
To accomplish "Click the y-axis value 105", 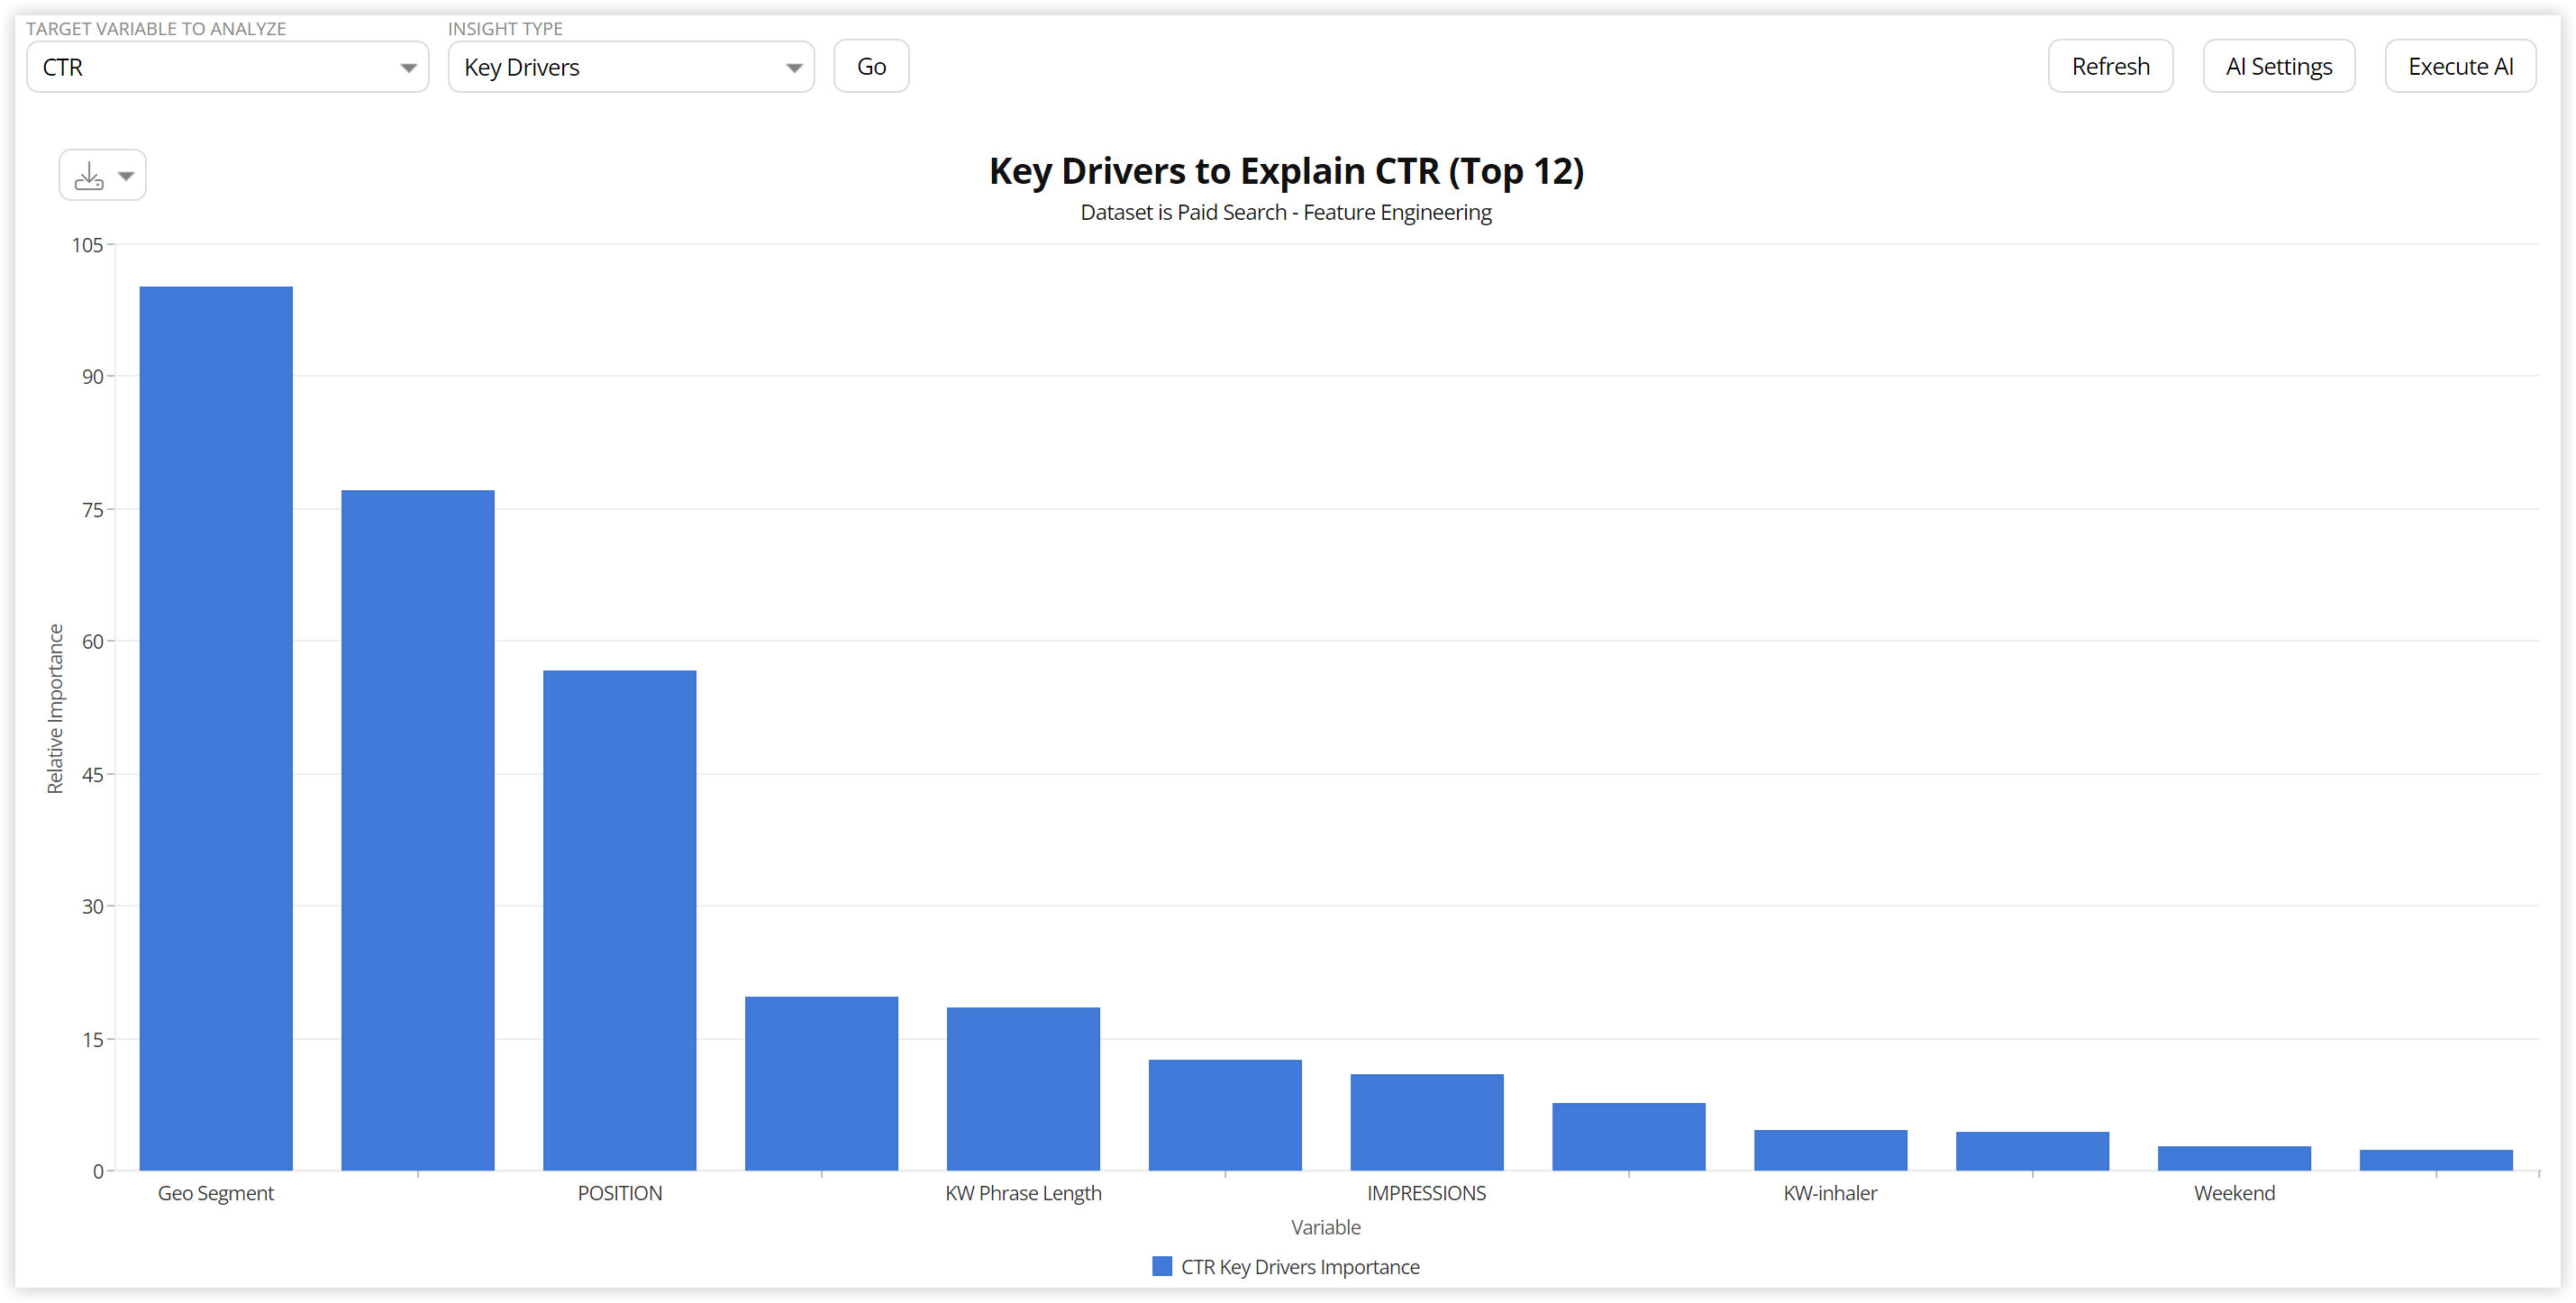I will (87, 245).
